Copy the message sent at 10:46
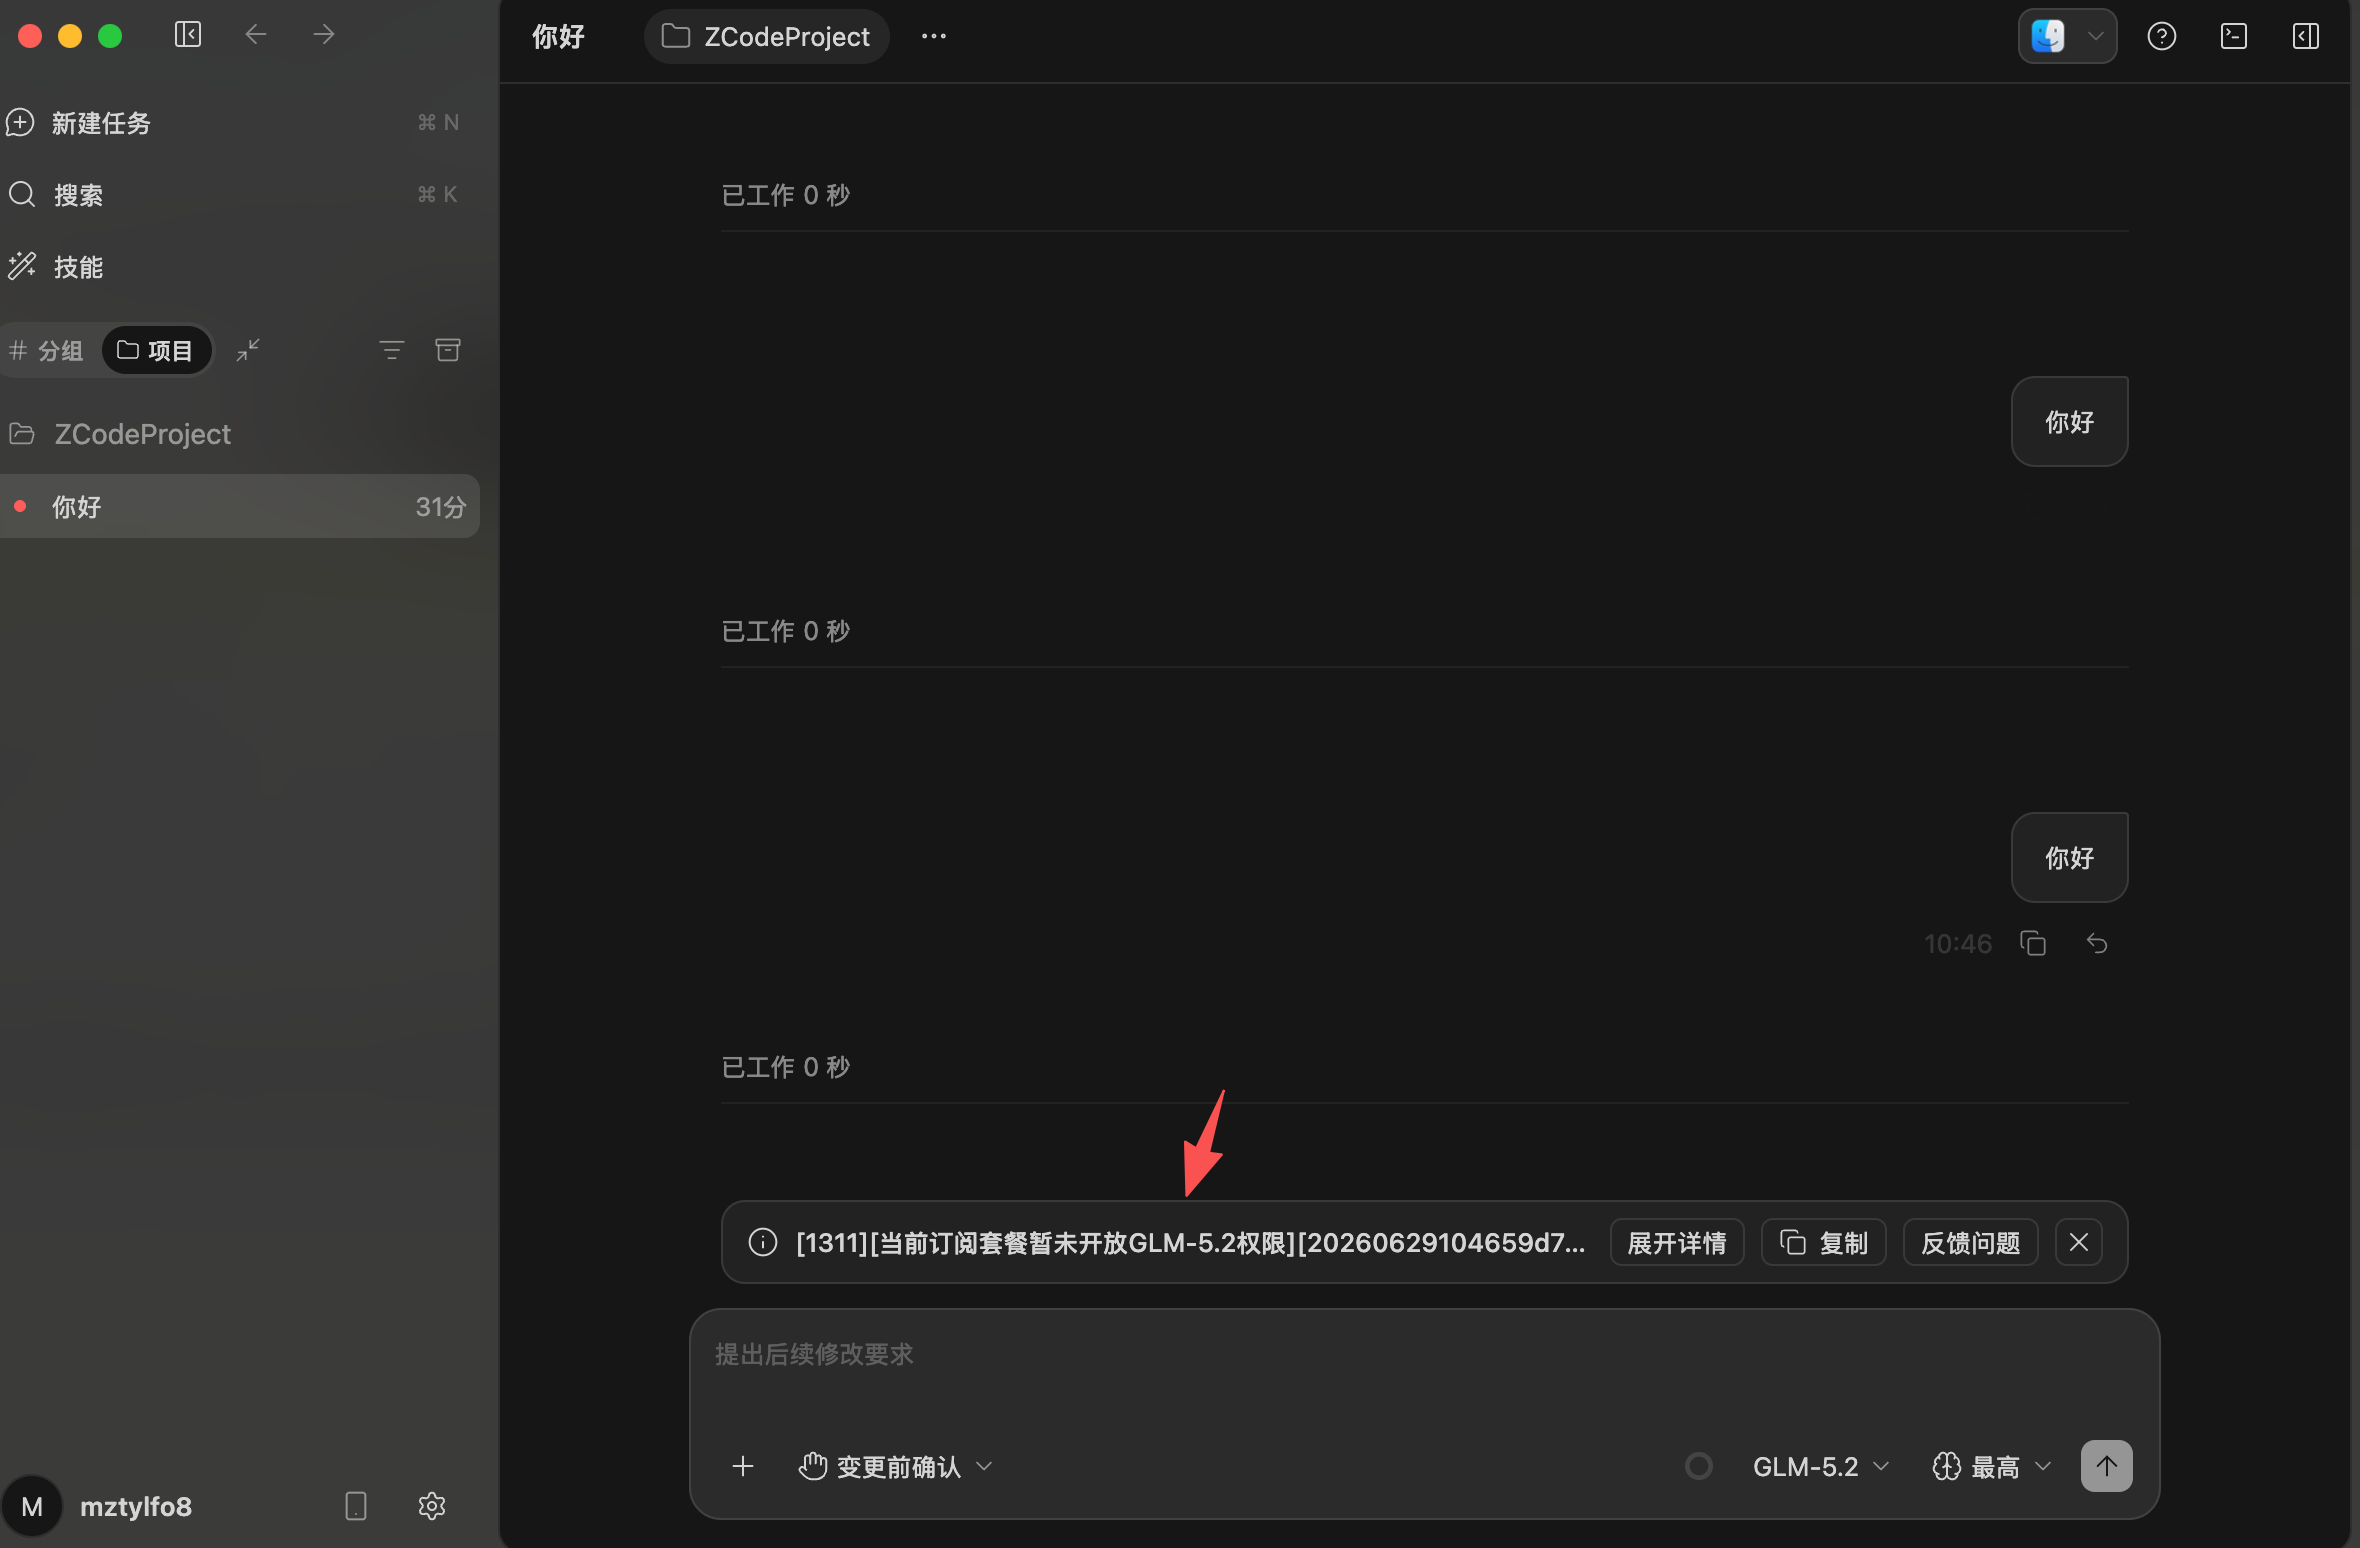Image resolution: width=2360 pixels, height=1548 pixels. click(2033, 943)
